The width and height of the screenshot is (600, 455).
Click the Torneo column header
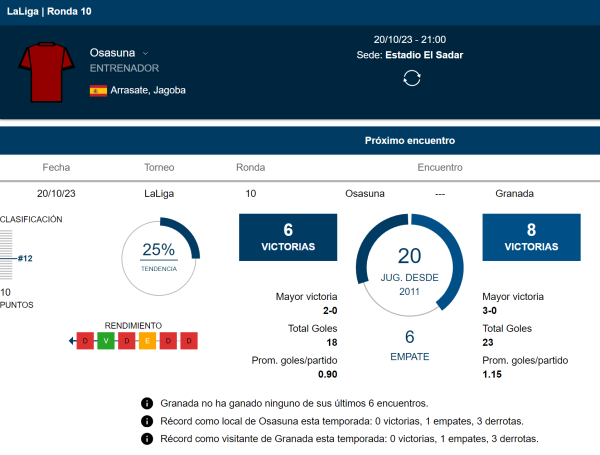pyautogui.click(x=160, y=168)
